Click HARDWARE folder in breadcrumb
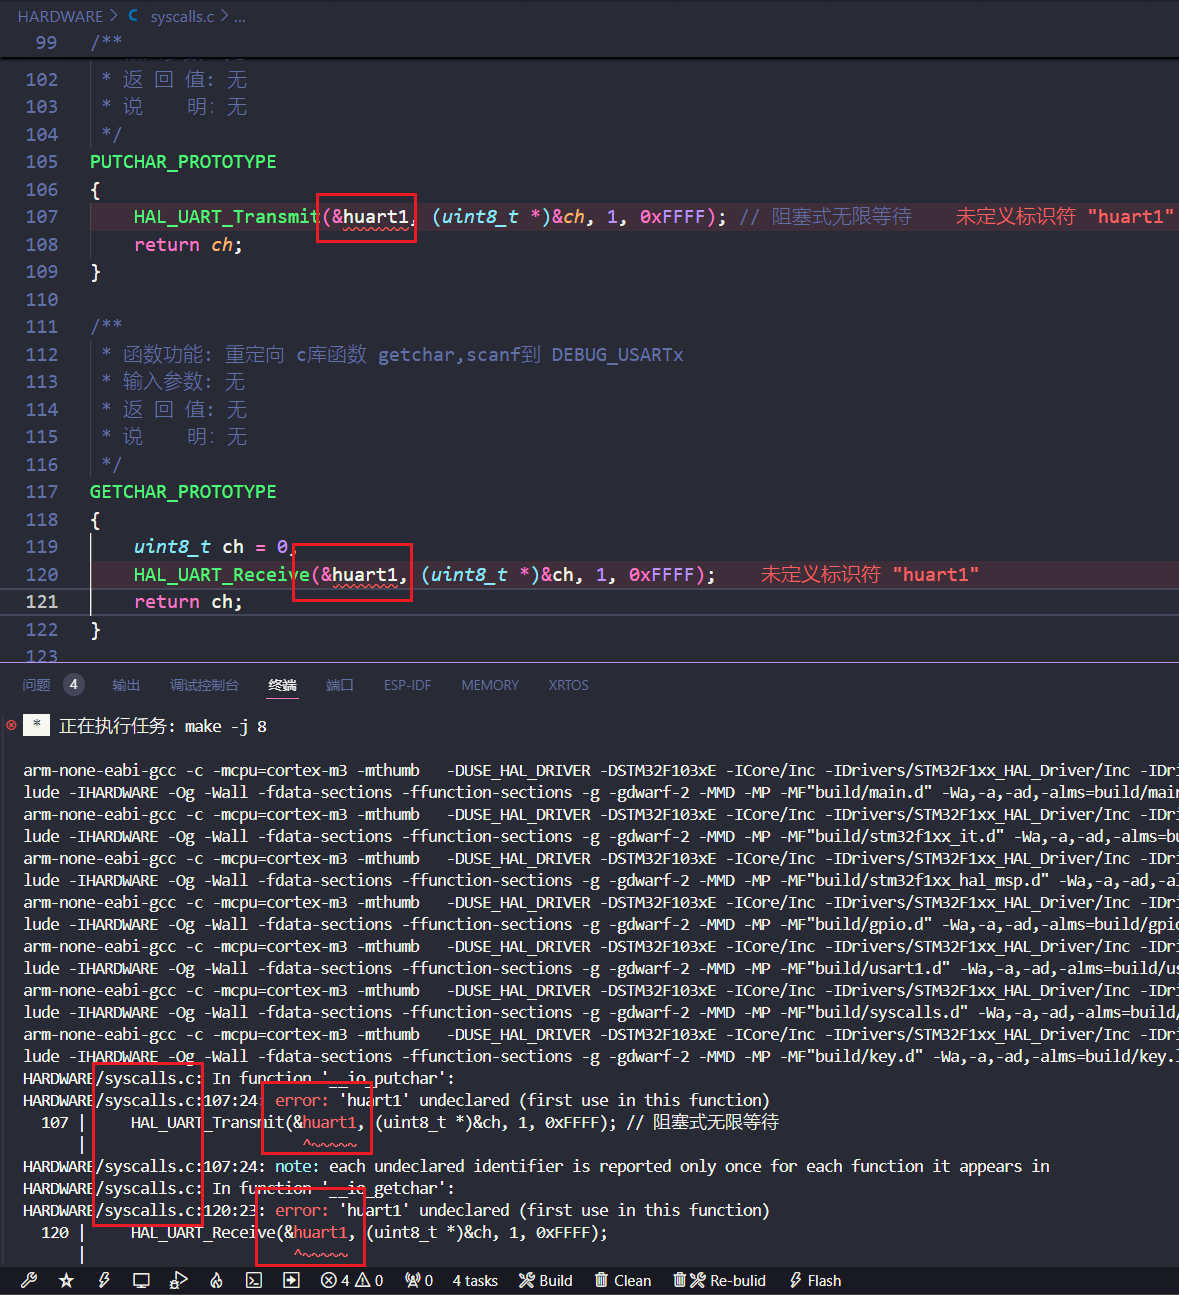 [60, 16]
